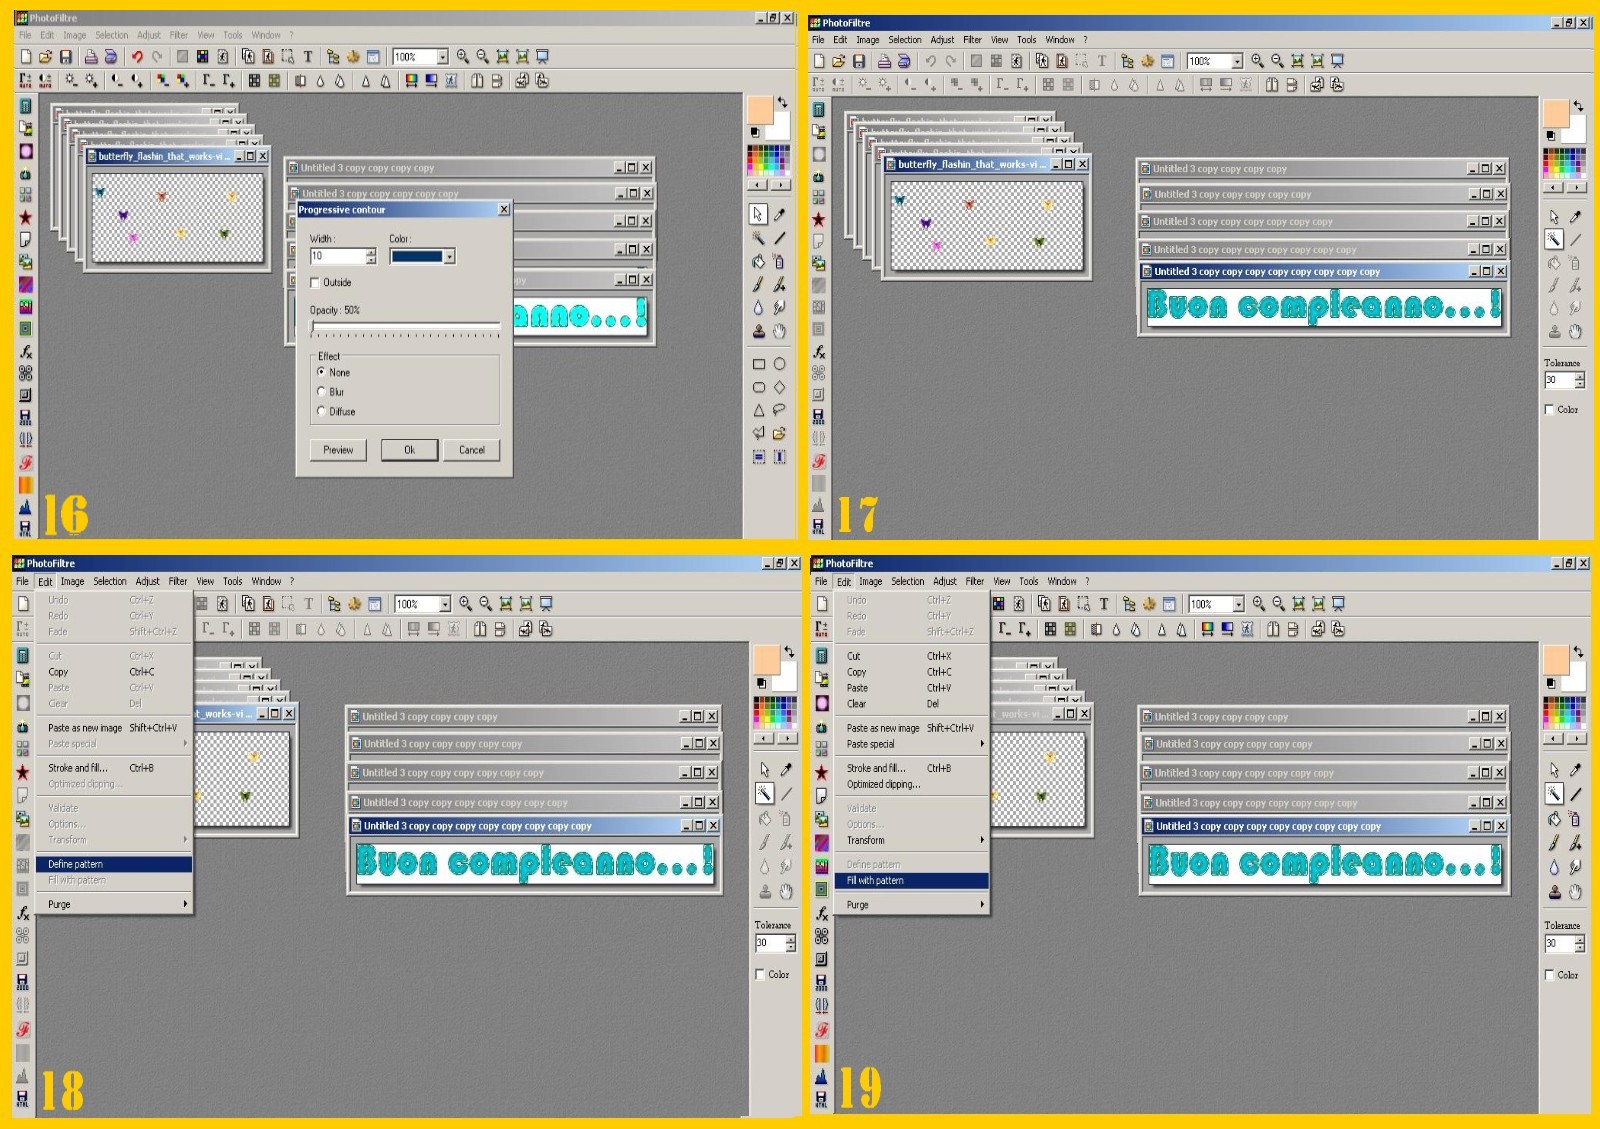The width and height of the screenshot is (1600, 1129).
Task: Click the Save floppy icon in screenshot 17
Action: [x=858, y=61]
